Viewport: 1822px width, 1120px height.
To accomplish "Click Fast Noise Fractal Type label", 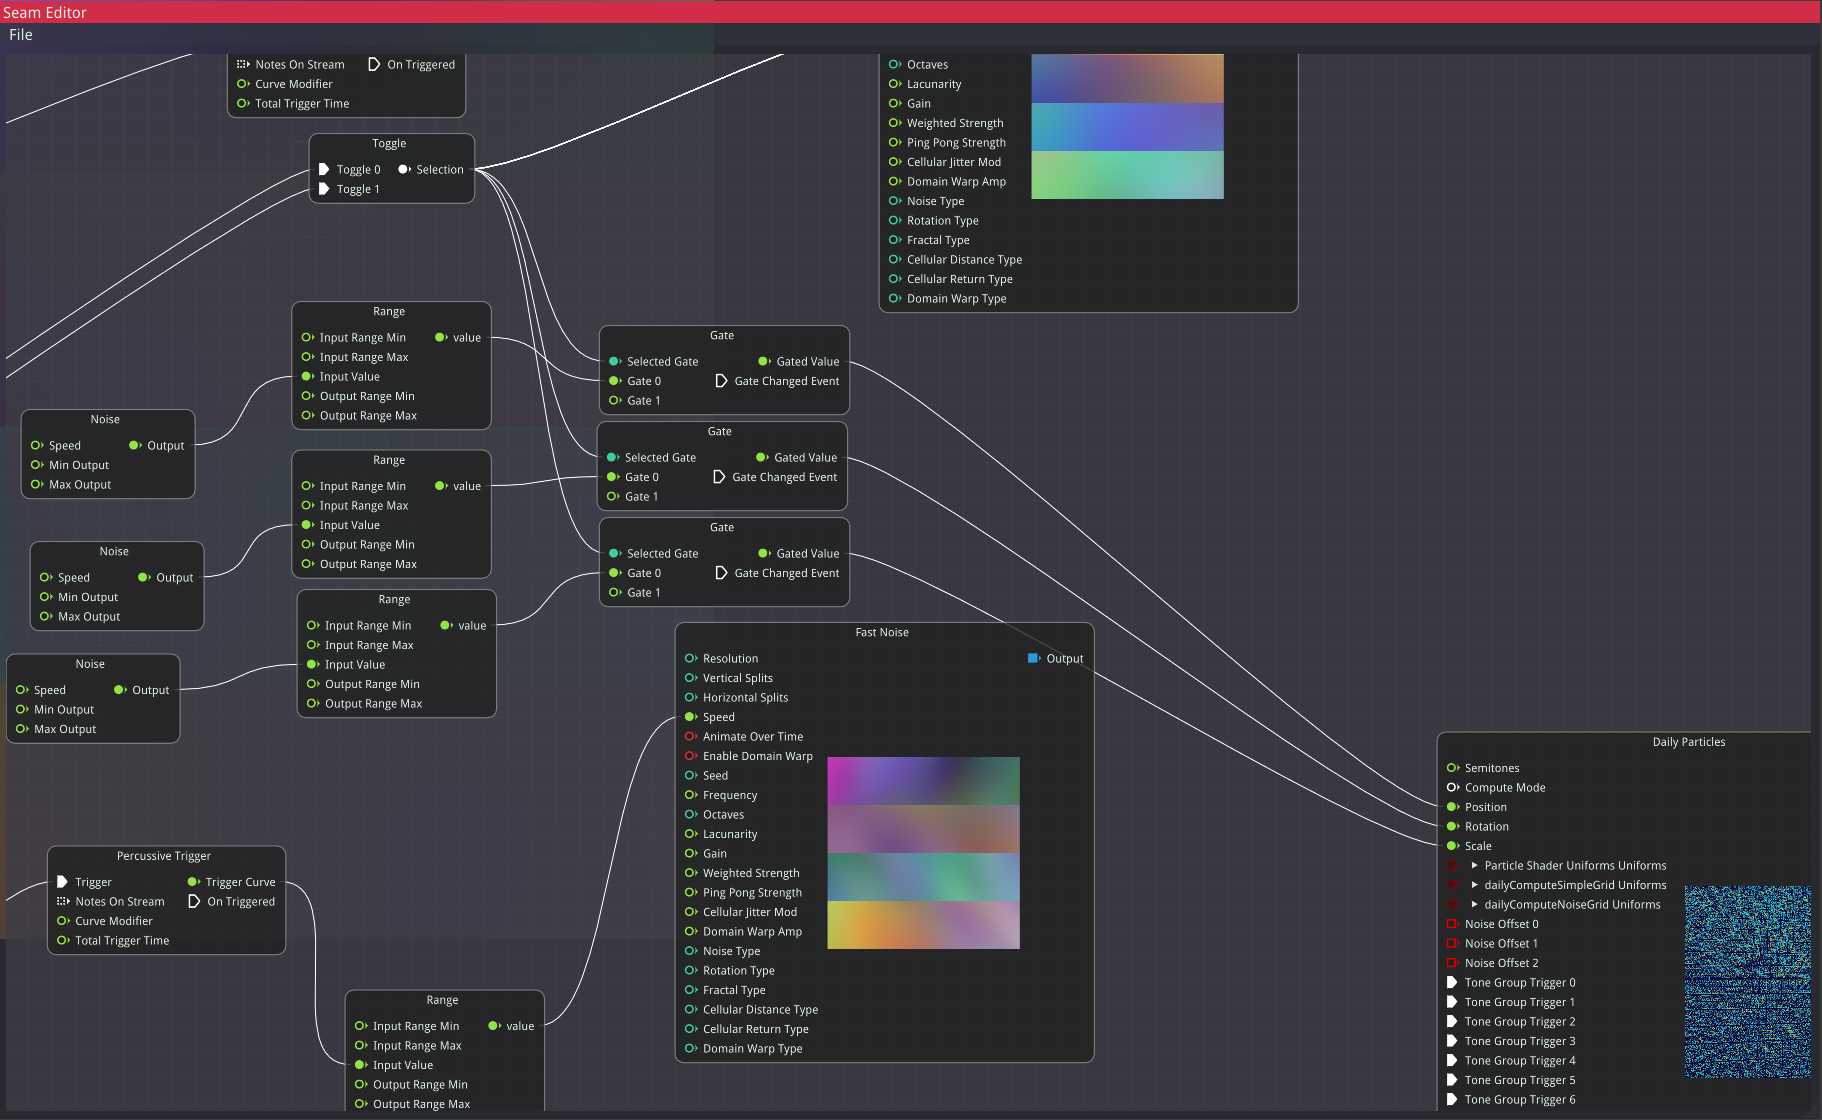I will coord(734,990).
